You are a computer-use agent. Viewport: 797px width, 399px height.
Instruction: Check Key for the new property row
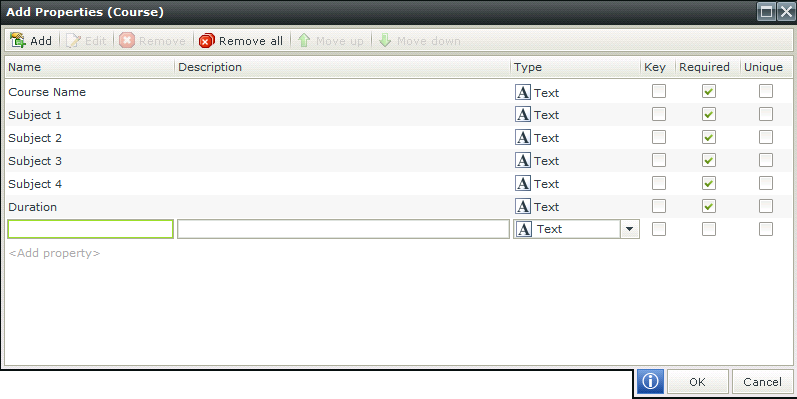pyautogui.click(x=659, y=229)
